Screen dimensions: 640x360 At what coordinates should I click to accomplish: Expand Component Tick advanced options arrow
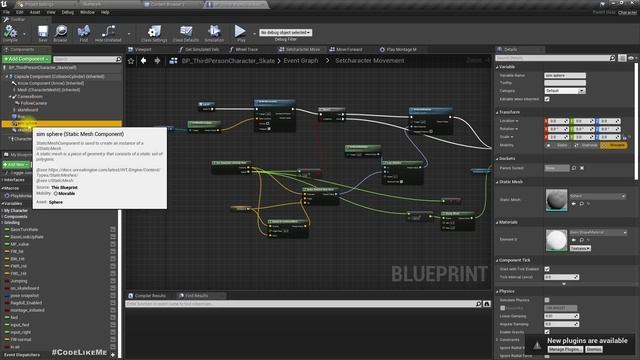(564, 284)
